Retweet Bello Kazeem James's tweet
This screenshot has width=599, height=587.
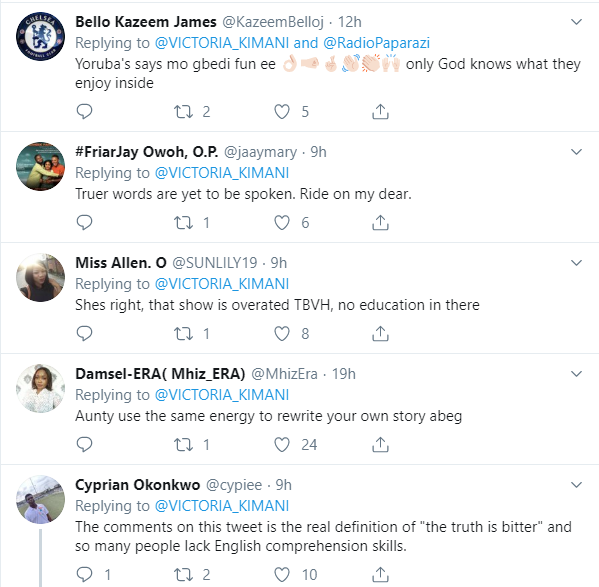pos(184,112)
